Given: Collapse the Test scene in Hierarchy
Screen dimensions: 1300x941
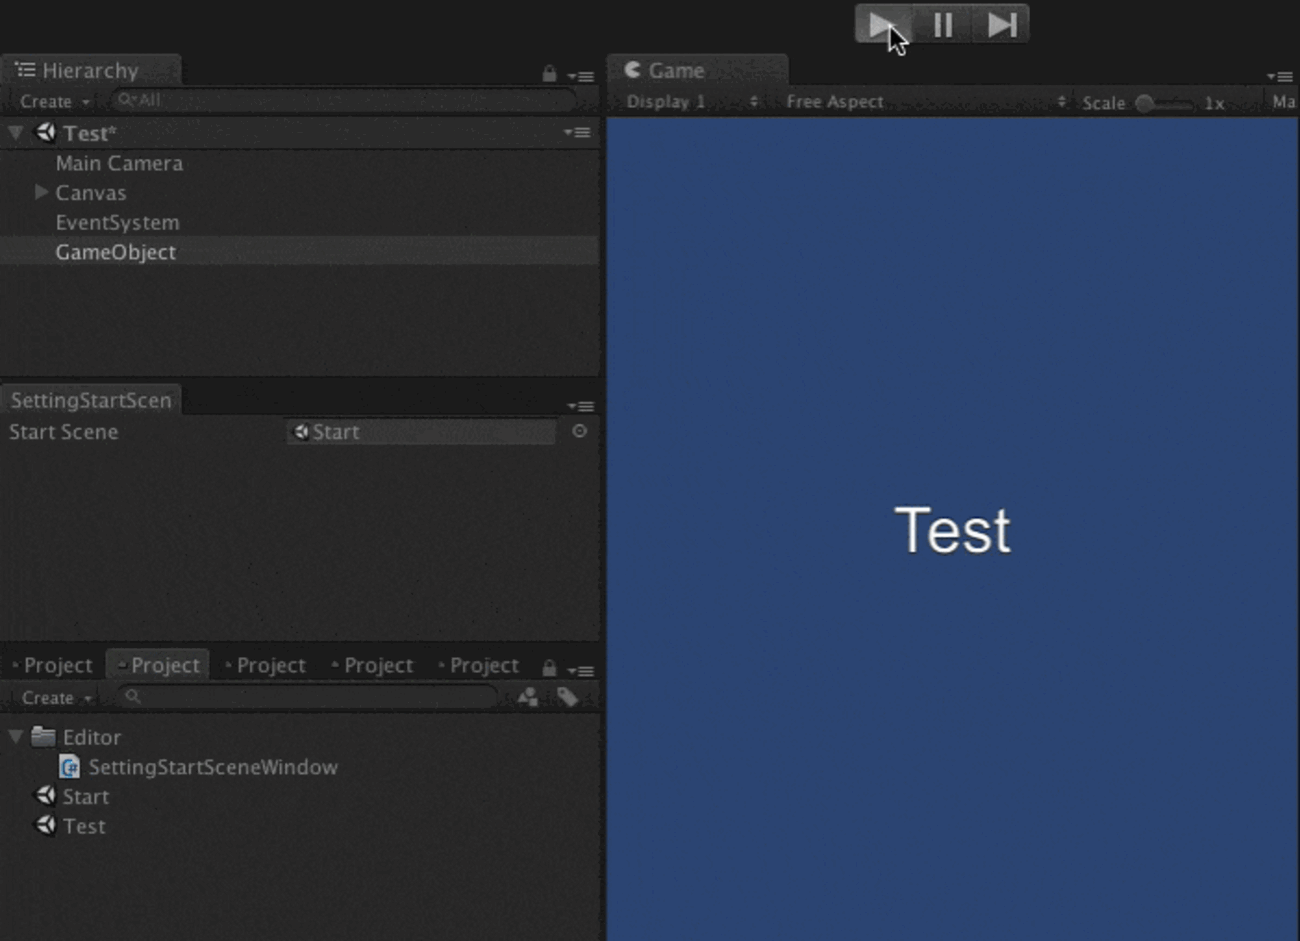Looking at the screenshot, I should pos(16,132).
